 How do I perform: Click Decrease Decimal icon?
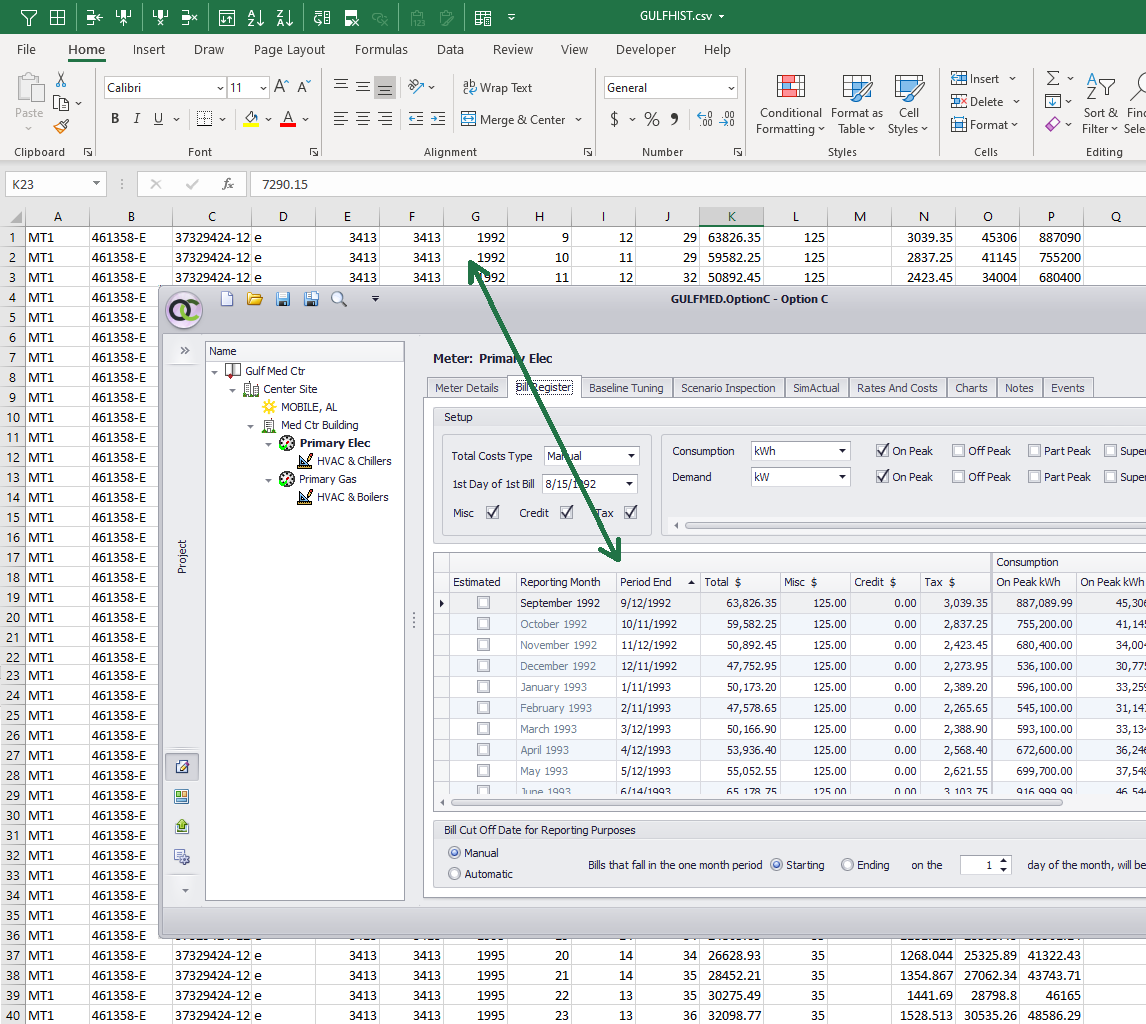[727, 119]
